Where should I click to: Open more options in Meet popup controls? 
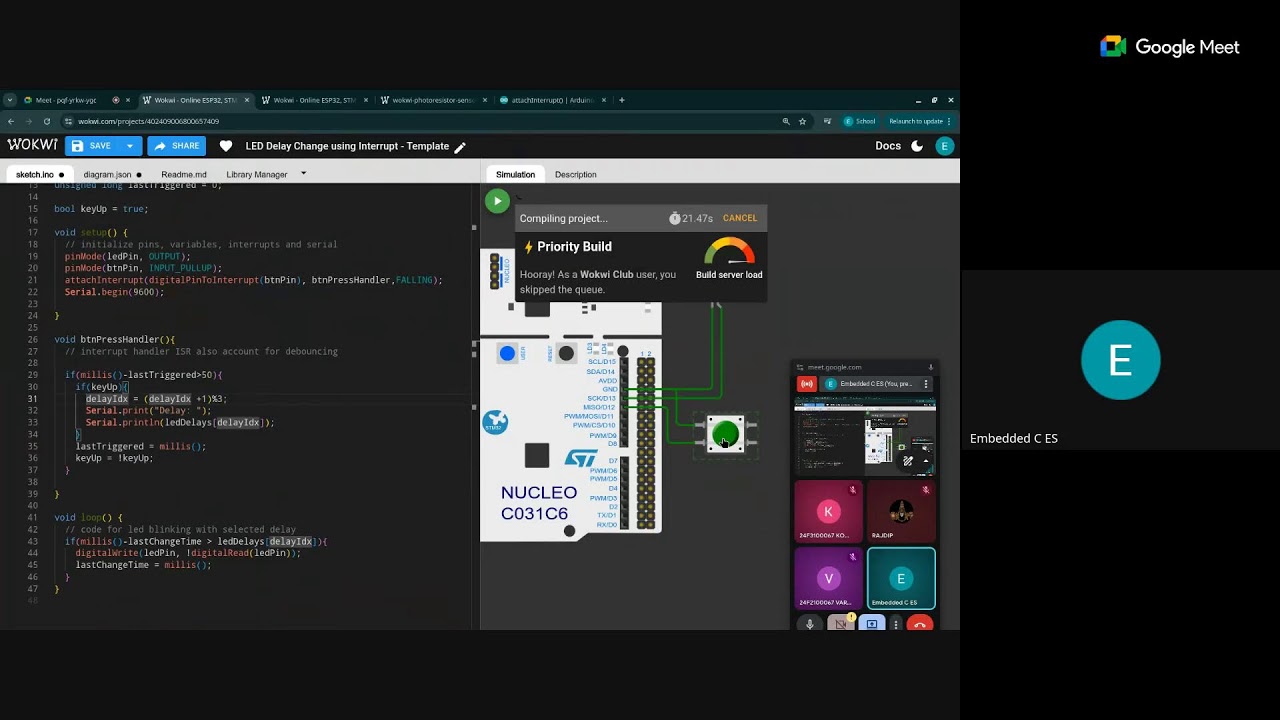[x=896, y=624]
